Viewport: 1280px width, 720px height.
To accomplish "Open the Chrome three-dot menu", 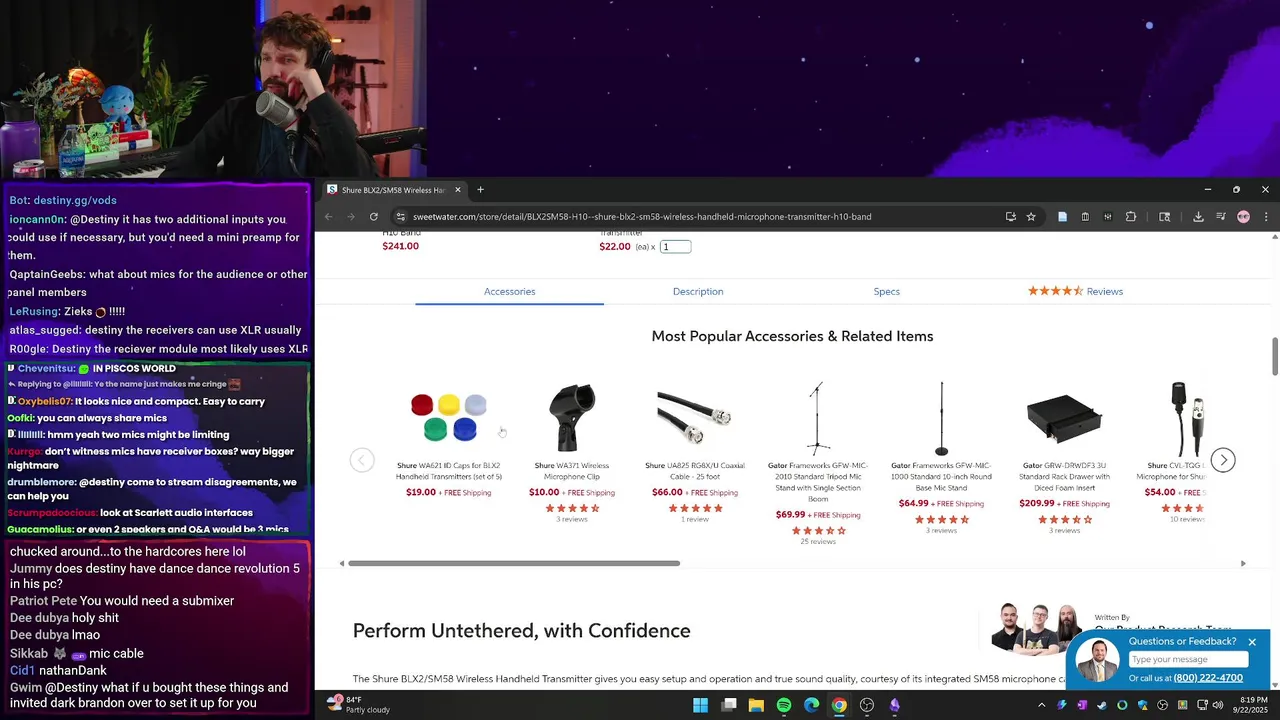I will (x=1266, y=217).
